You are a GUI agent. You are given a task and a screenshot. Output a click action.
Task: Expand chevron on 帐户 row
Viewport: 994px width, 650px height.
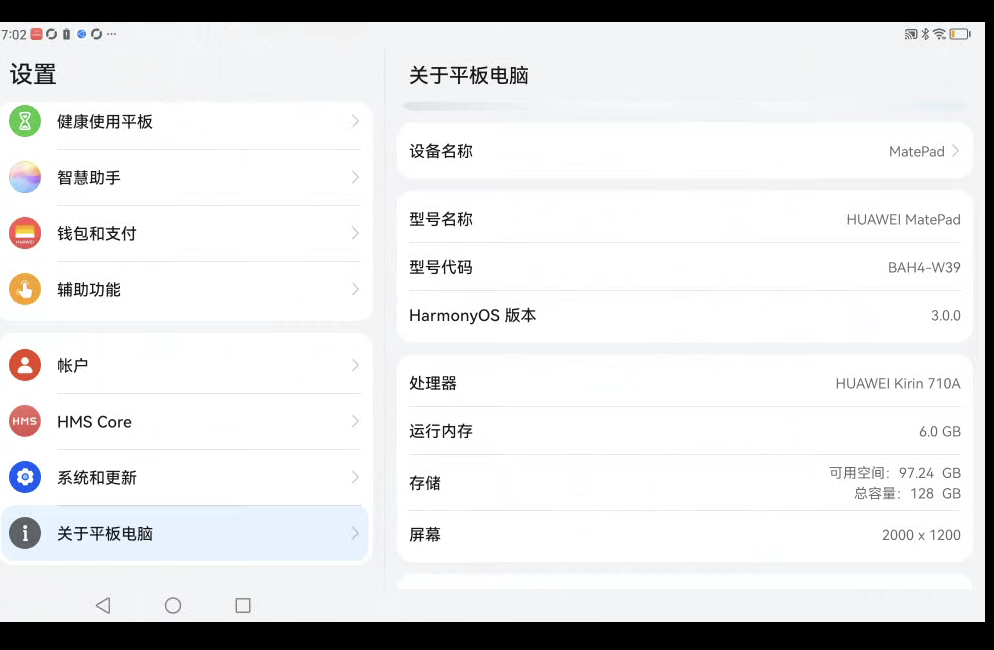coord(355,365)
